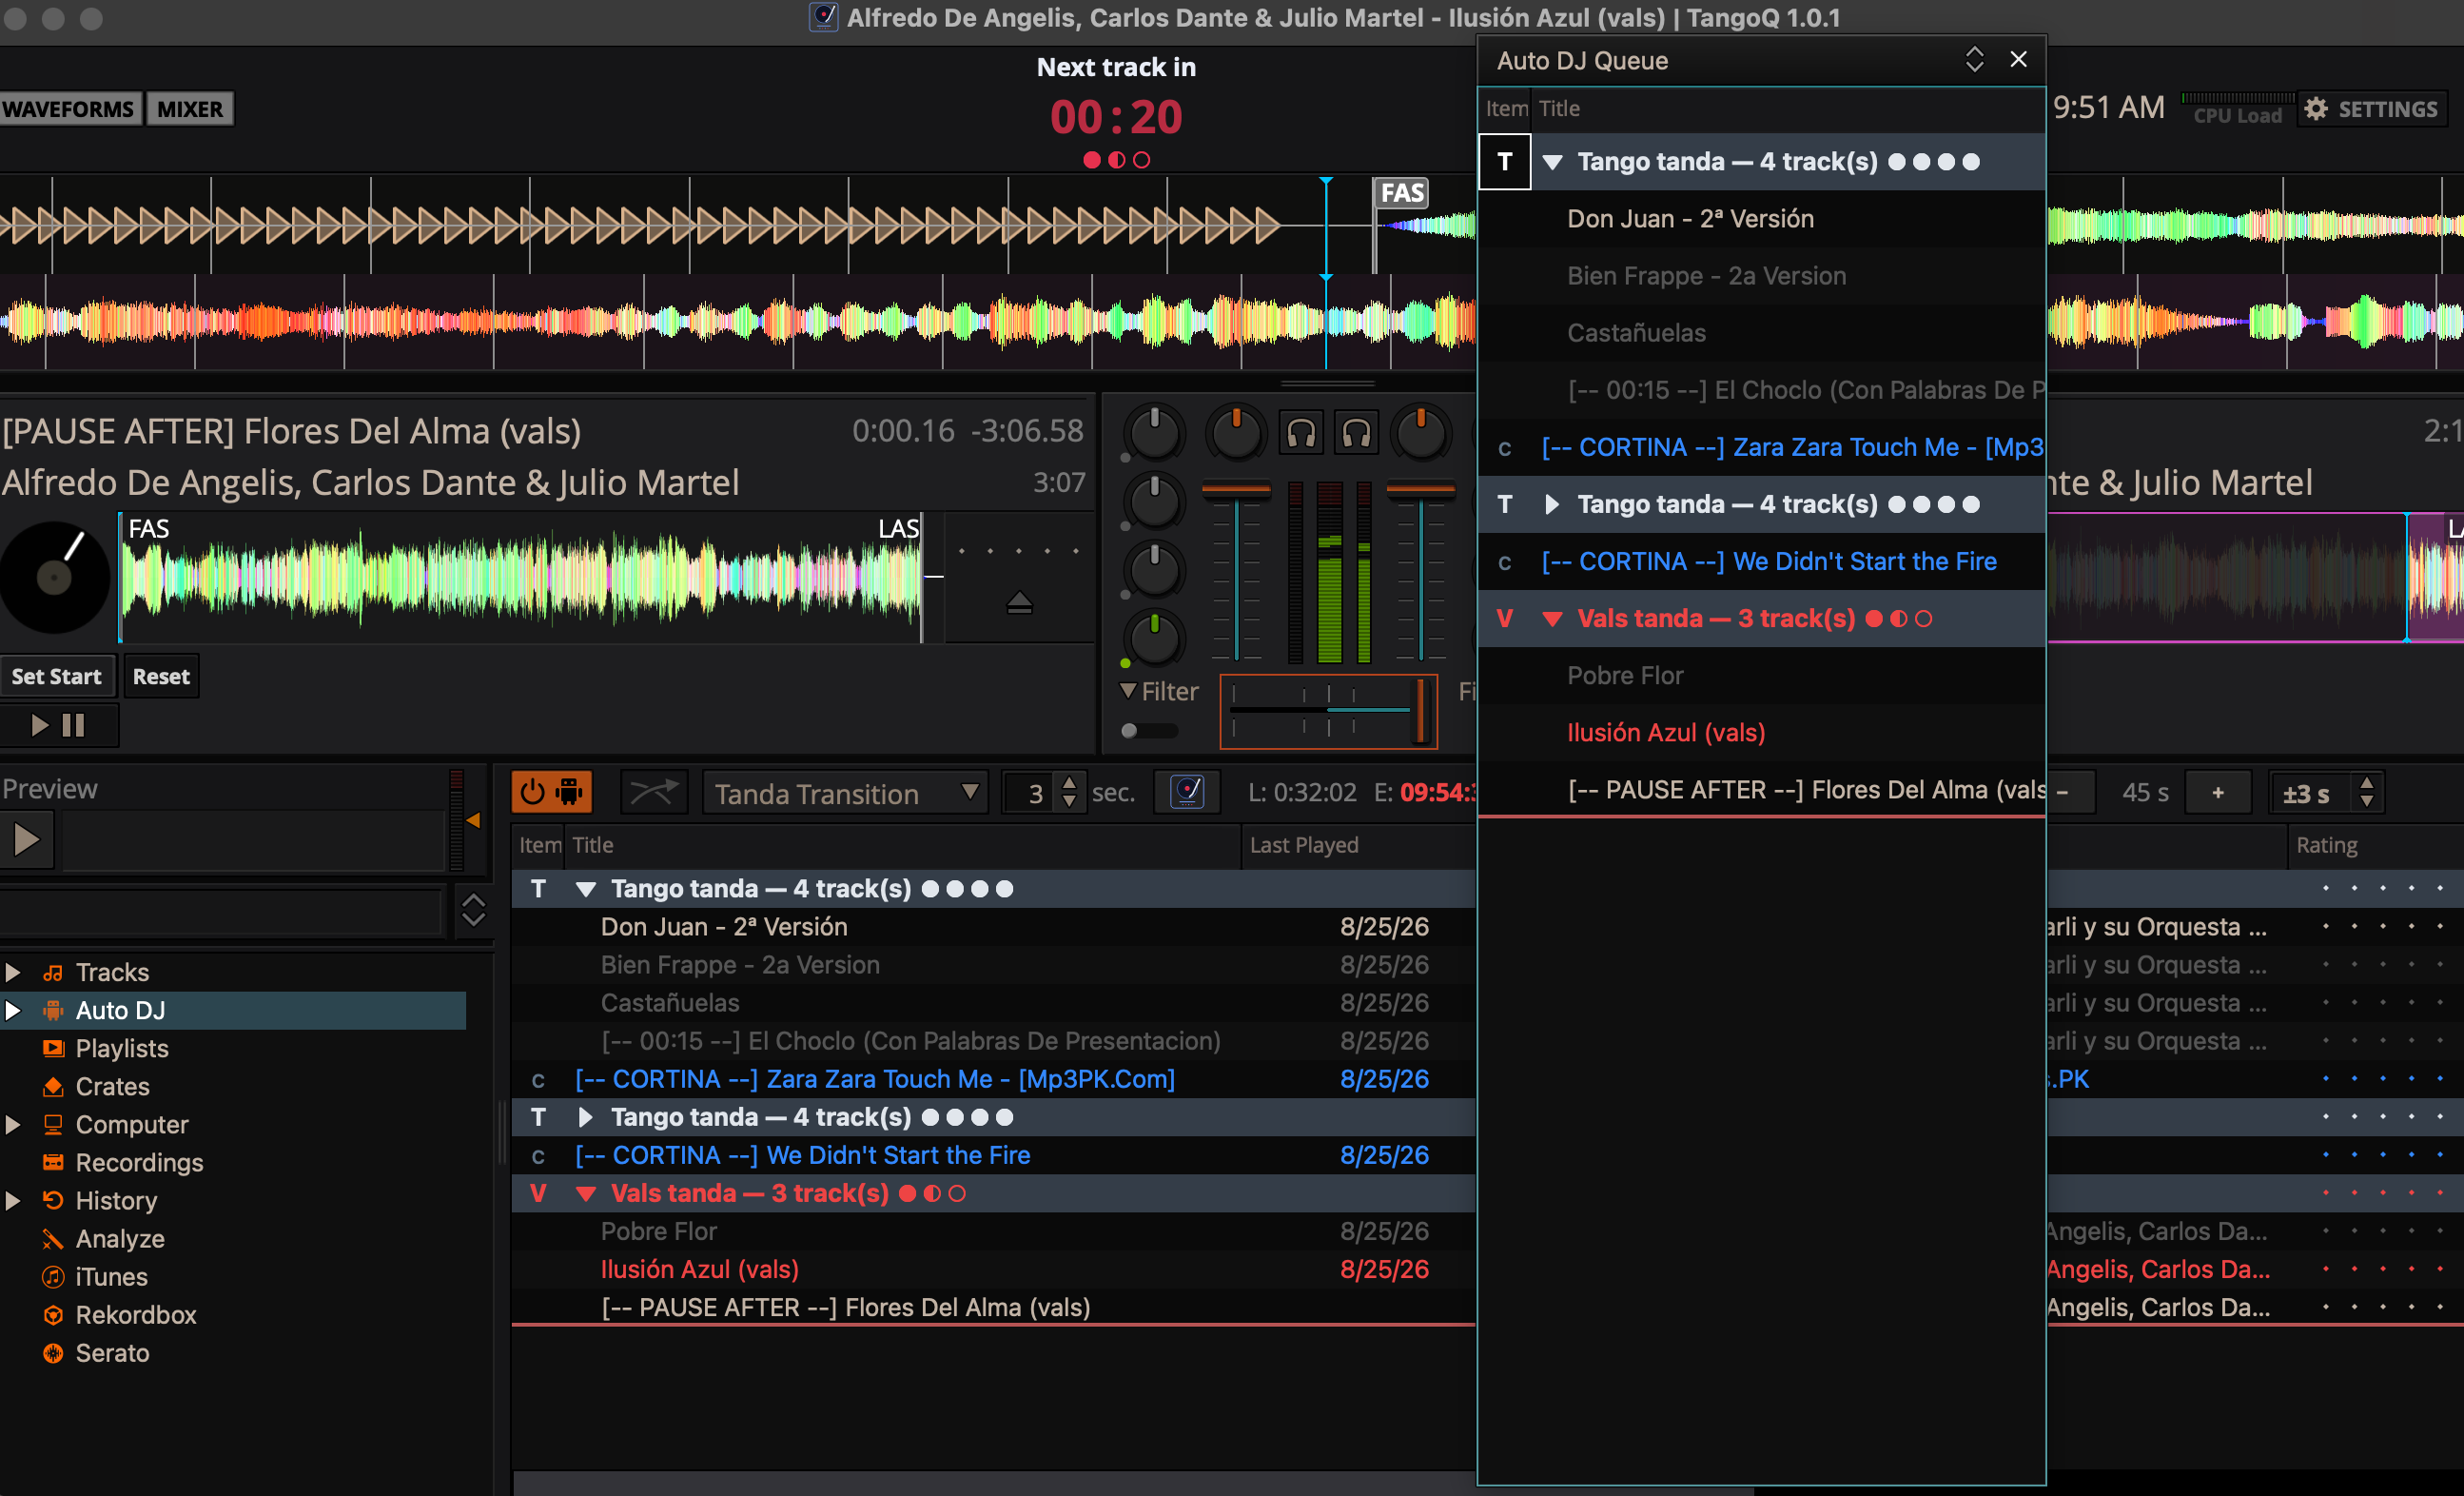Toggle float on the Auto DJ Queue window
Image resolution: width=2464 pixels, height=1496 pixels.
(x=1974, y=60)
